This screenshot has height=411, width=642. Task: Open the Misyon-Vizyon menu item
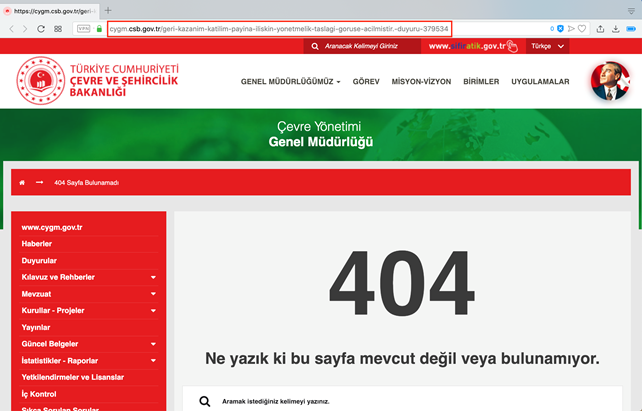click(420, 82)
